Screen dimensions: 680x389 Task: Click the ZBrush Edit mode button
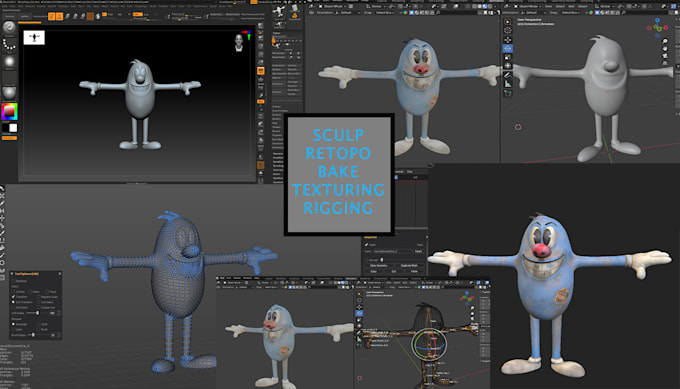click(x=52, y=16)
